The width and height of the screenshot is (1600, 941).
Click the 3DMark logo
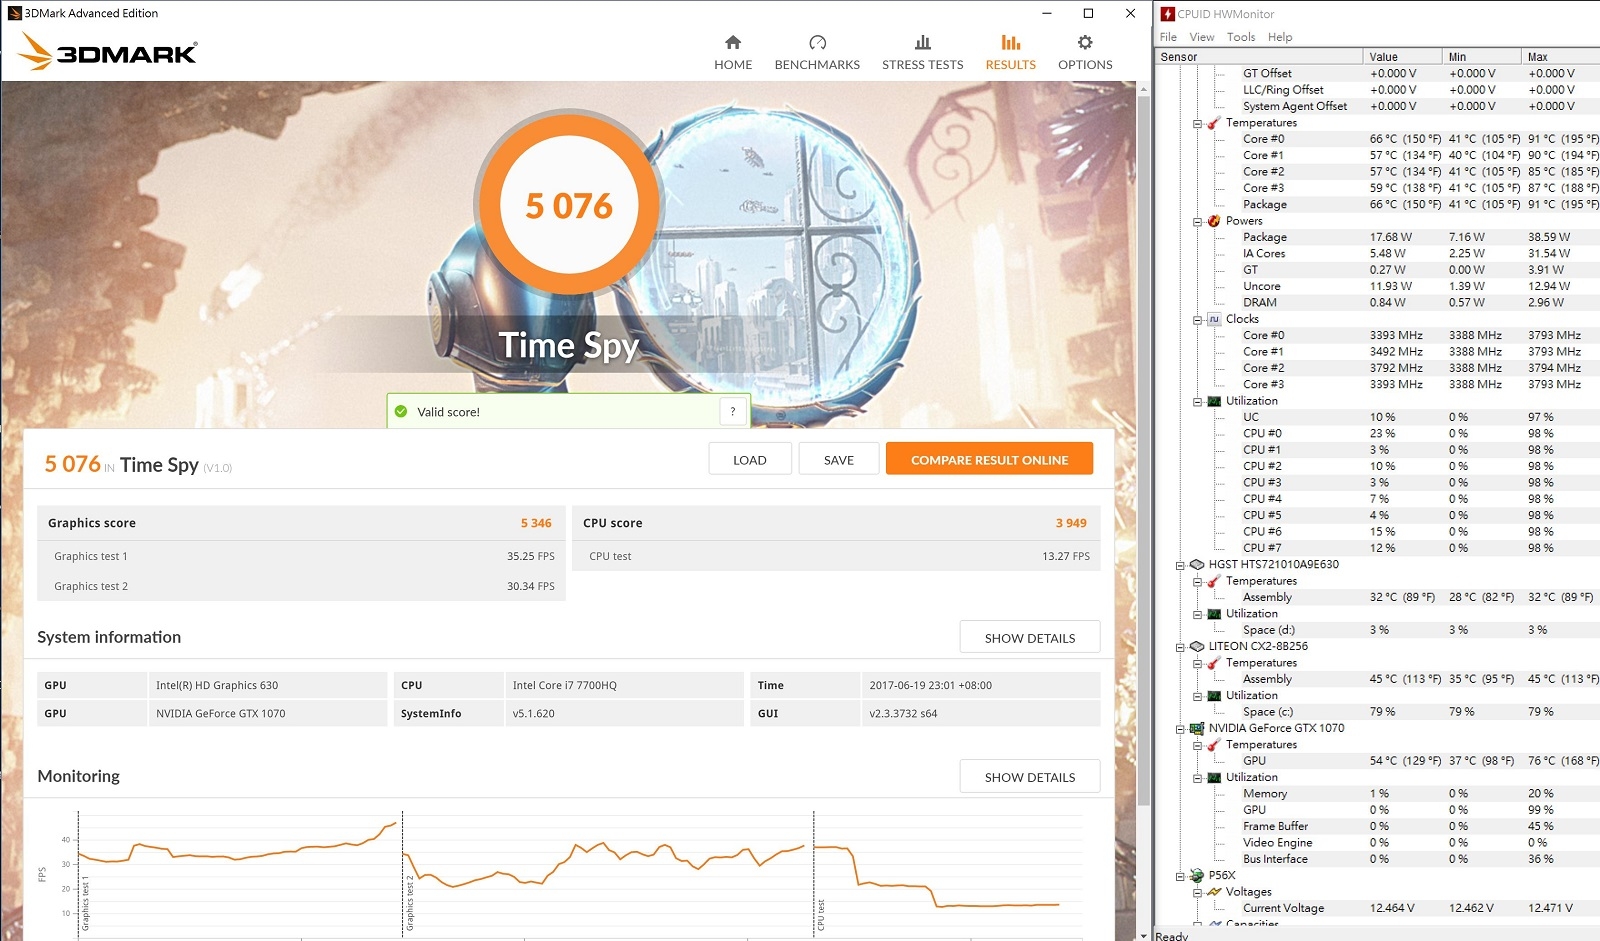pos(108,51)
